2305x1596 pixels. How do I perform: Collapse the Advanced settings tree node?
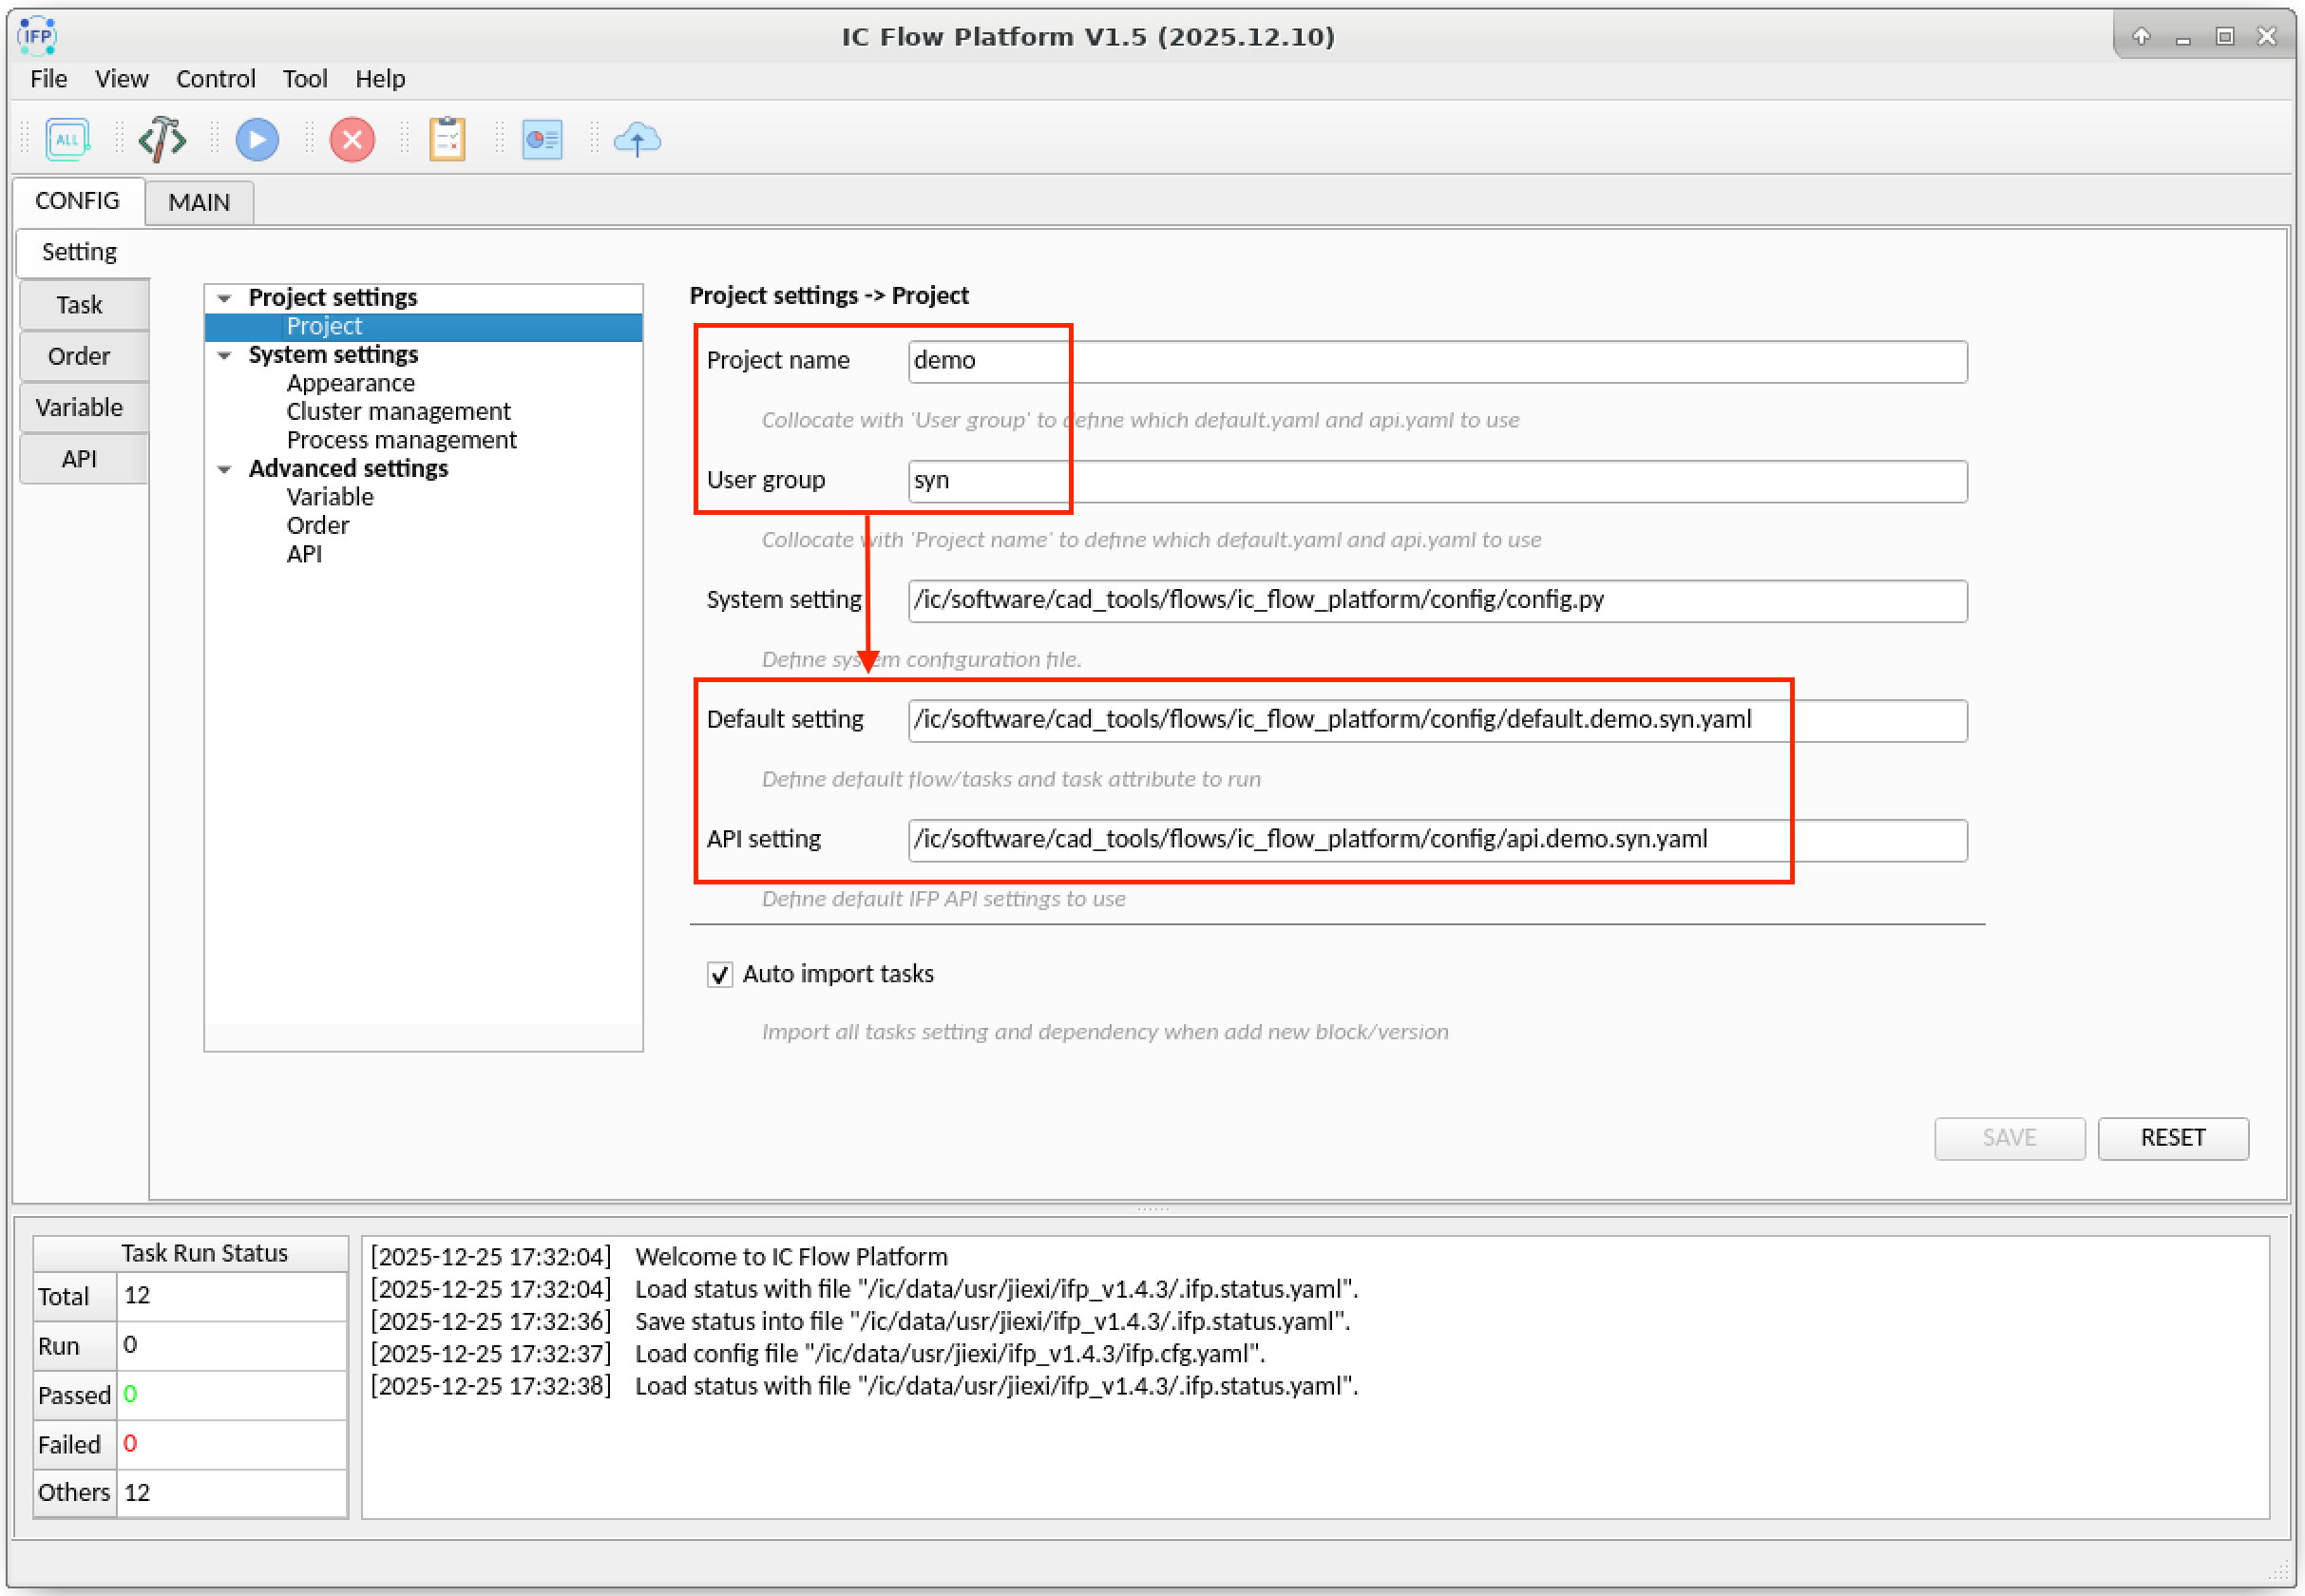225,469
